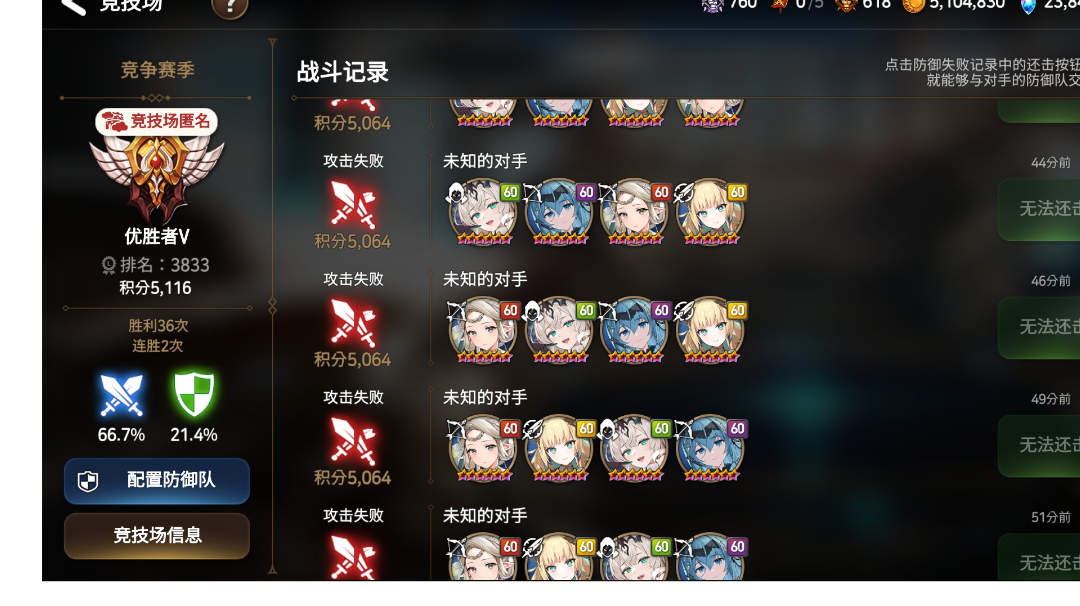The height and width of the screenshot is (606, 1080).
Task: Open 配置防御队 defense team setup
Action: (157, 481)
